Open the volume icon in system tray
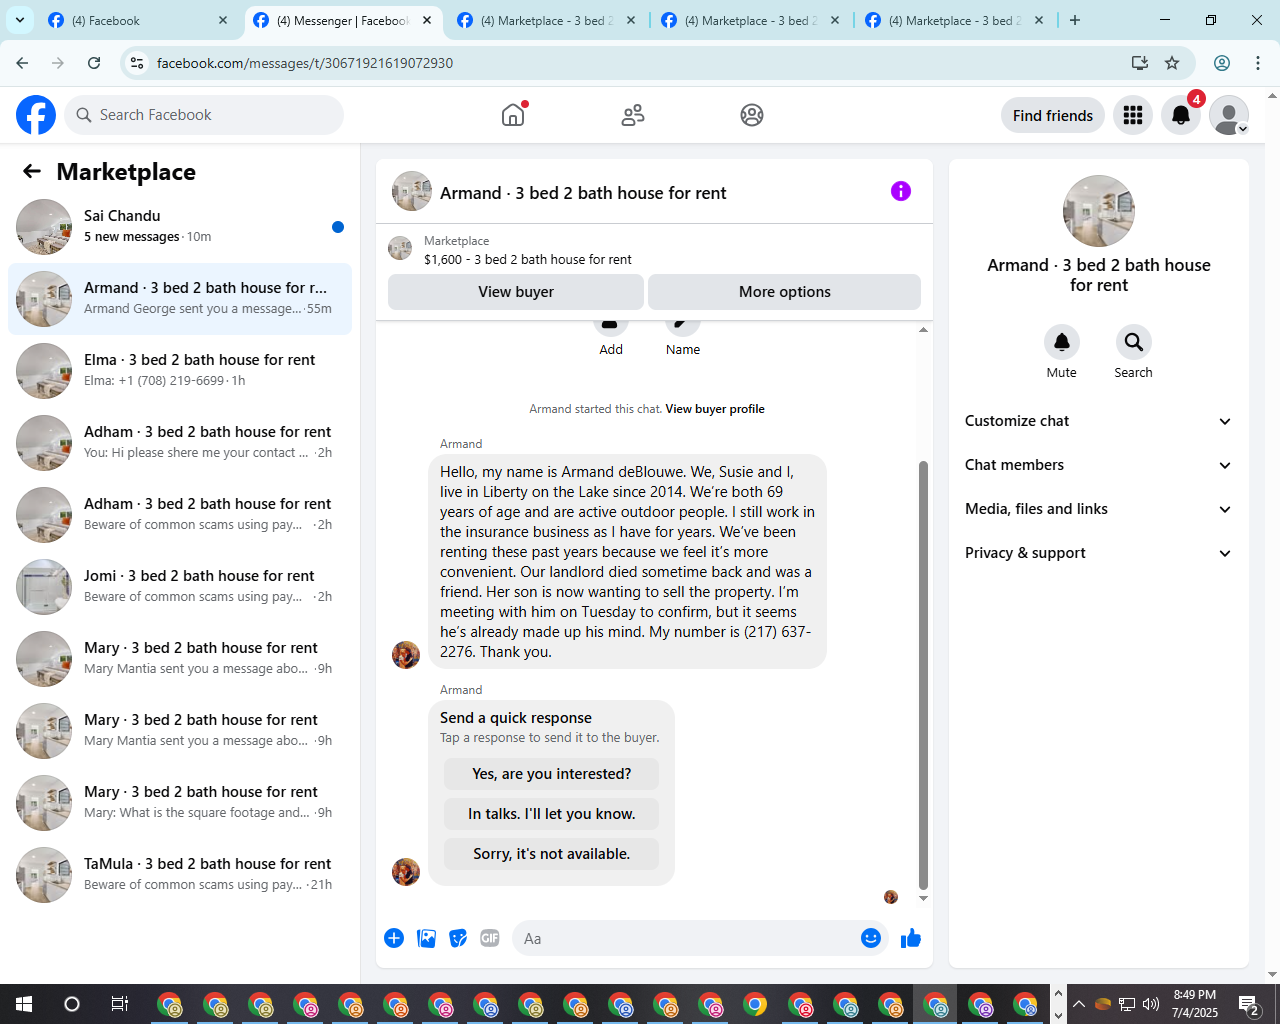 point(1151,1004)
